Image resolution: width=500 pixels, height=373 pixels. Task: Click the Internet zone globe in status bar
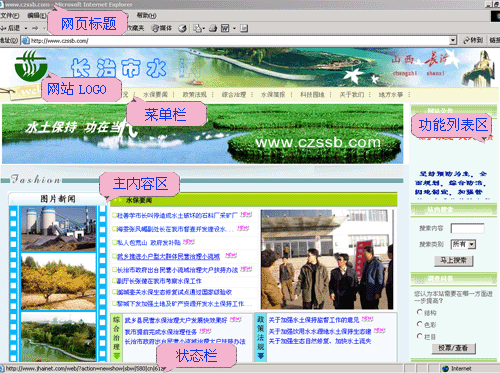(445, 369)
